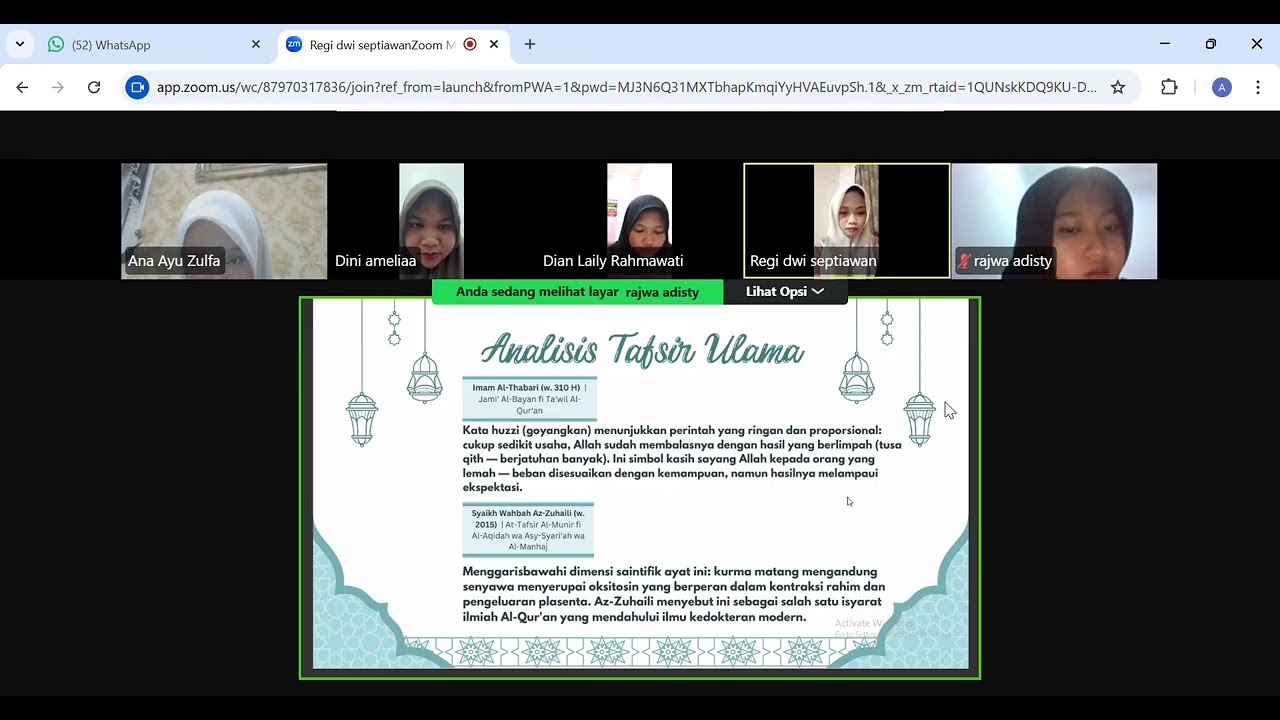Screen dimensions: 1280x720
Task: Click the Imam Al-Thabari label box
Action: tap(529, 399)
